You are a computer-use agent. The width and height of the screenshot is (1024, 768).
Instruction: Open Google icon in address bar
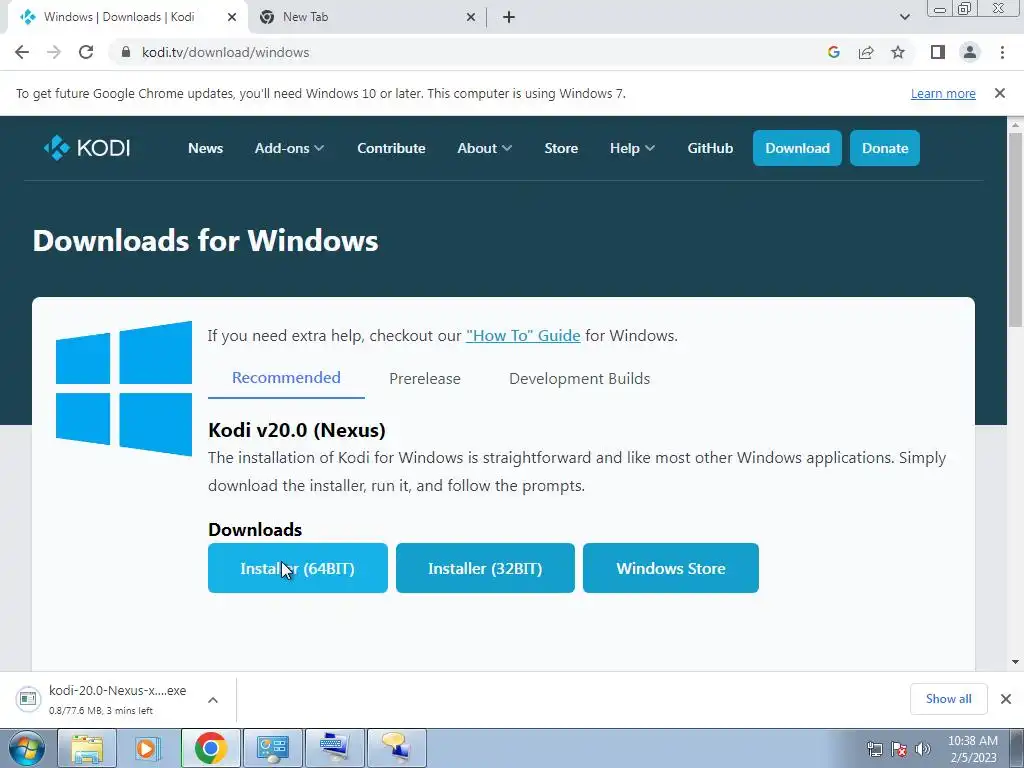[x=833, y=52]
